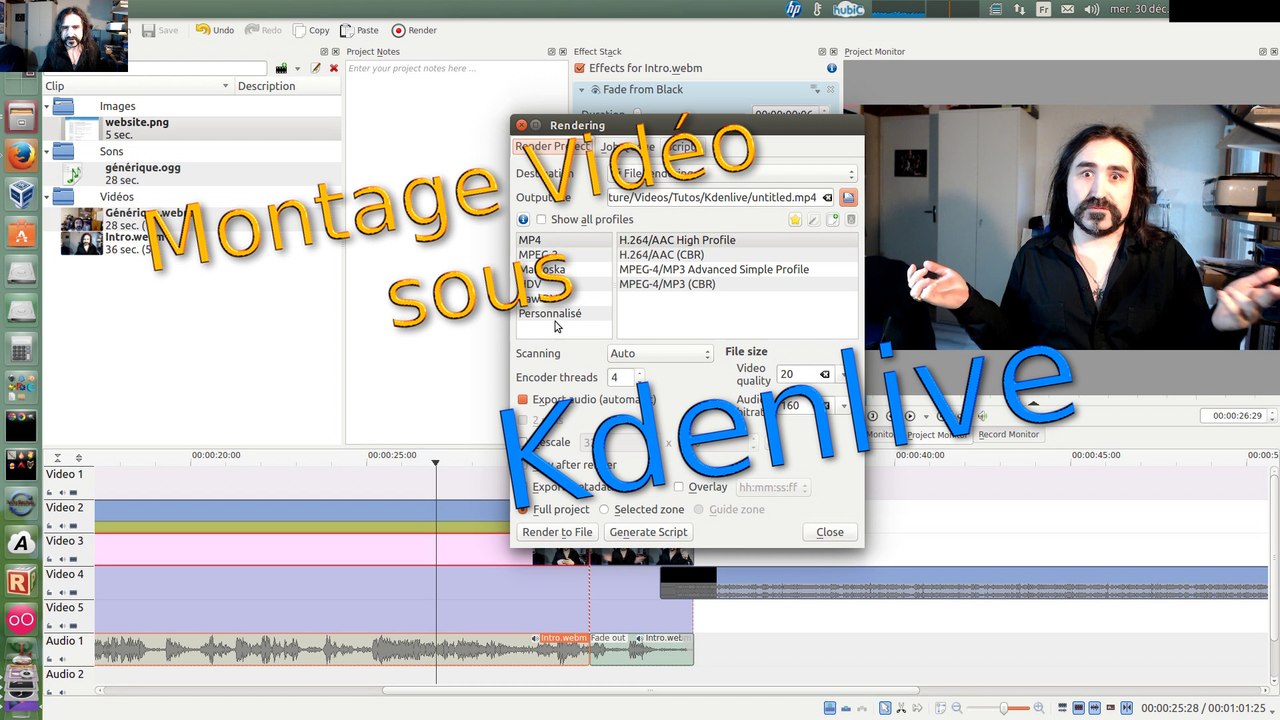Select the H.264/AAC High Profile row
The width and height of the screenshot is (1280, 720).
click(x=737, y=240)
